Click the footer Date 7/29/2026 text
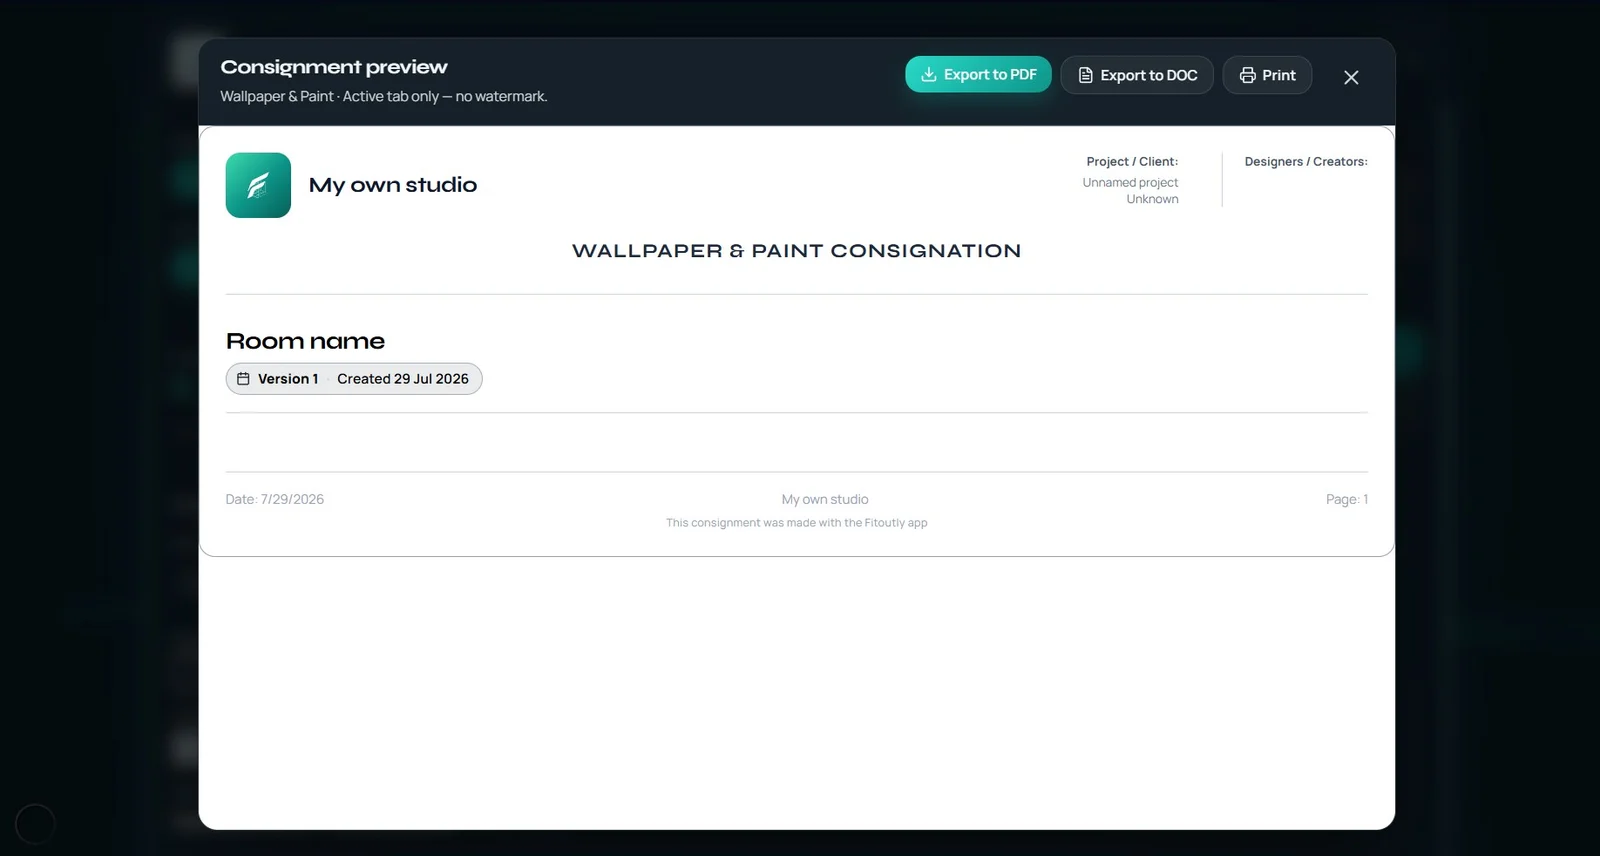This screenshot has width=1600, height=856. (x=275, y=499)
